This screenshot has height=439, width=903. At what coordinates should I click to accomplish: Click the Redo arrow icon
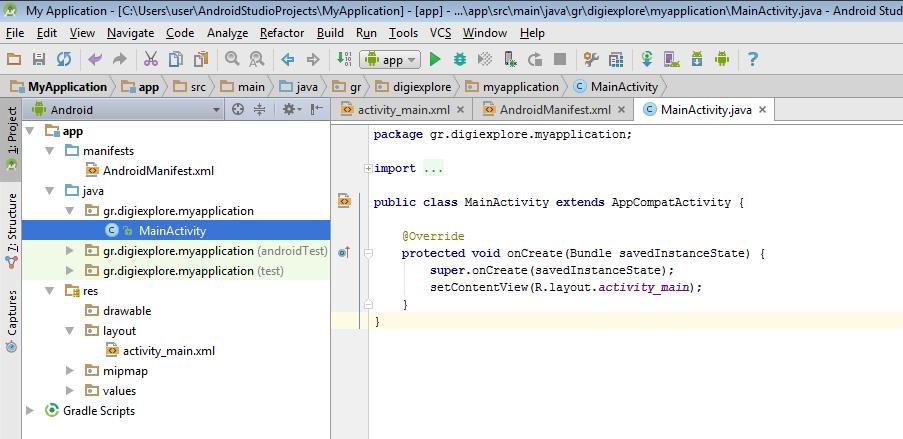point(120,59)
